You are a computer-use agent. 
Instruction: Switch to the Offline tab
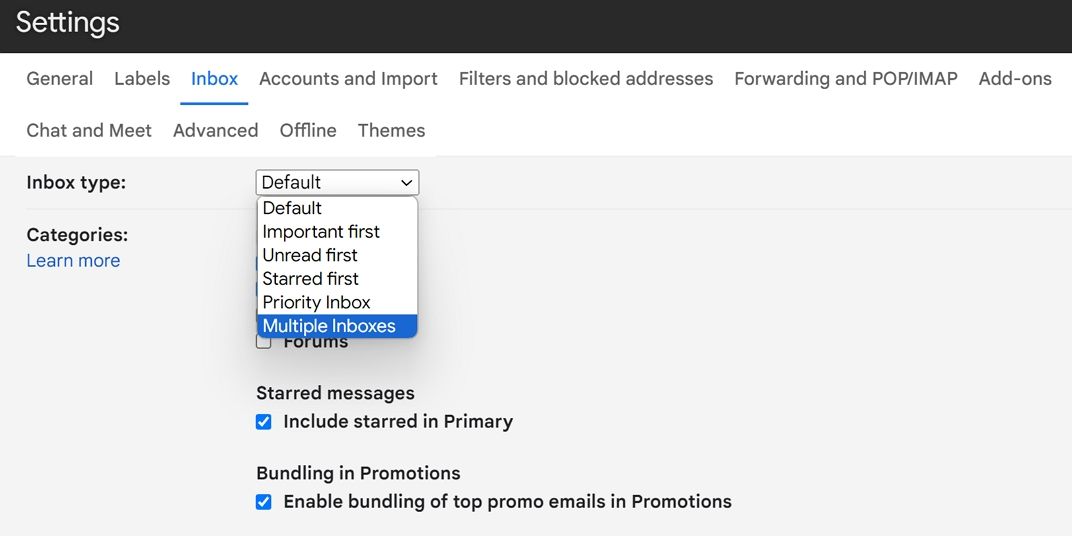coord(308,131)
